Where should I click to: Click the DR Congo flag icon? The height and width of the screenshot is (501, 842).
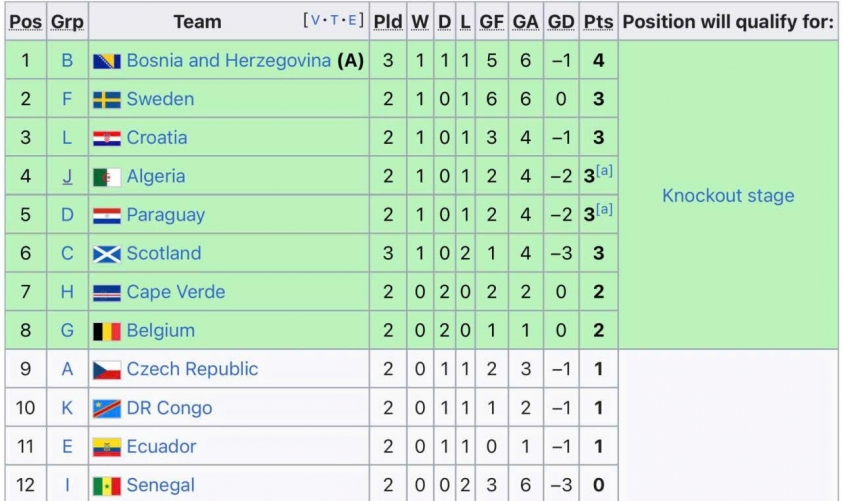pyautogui.click(x=106, y=409)
